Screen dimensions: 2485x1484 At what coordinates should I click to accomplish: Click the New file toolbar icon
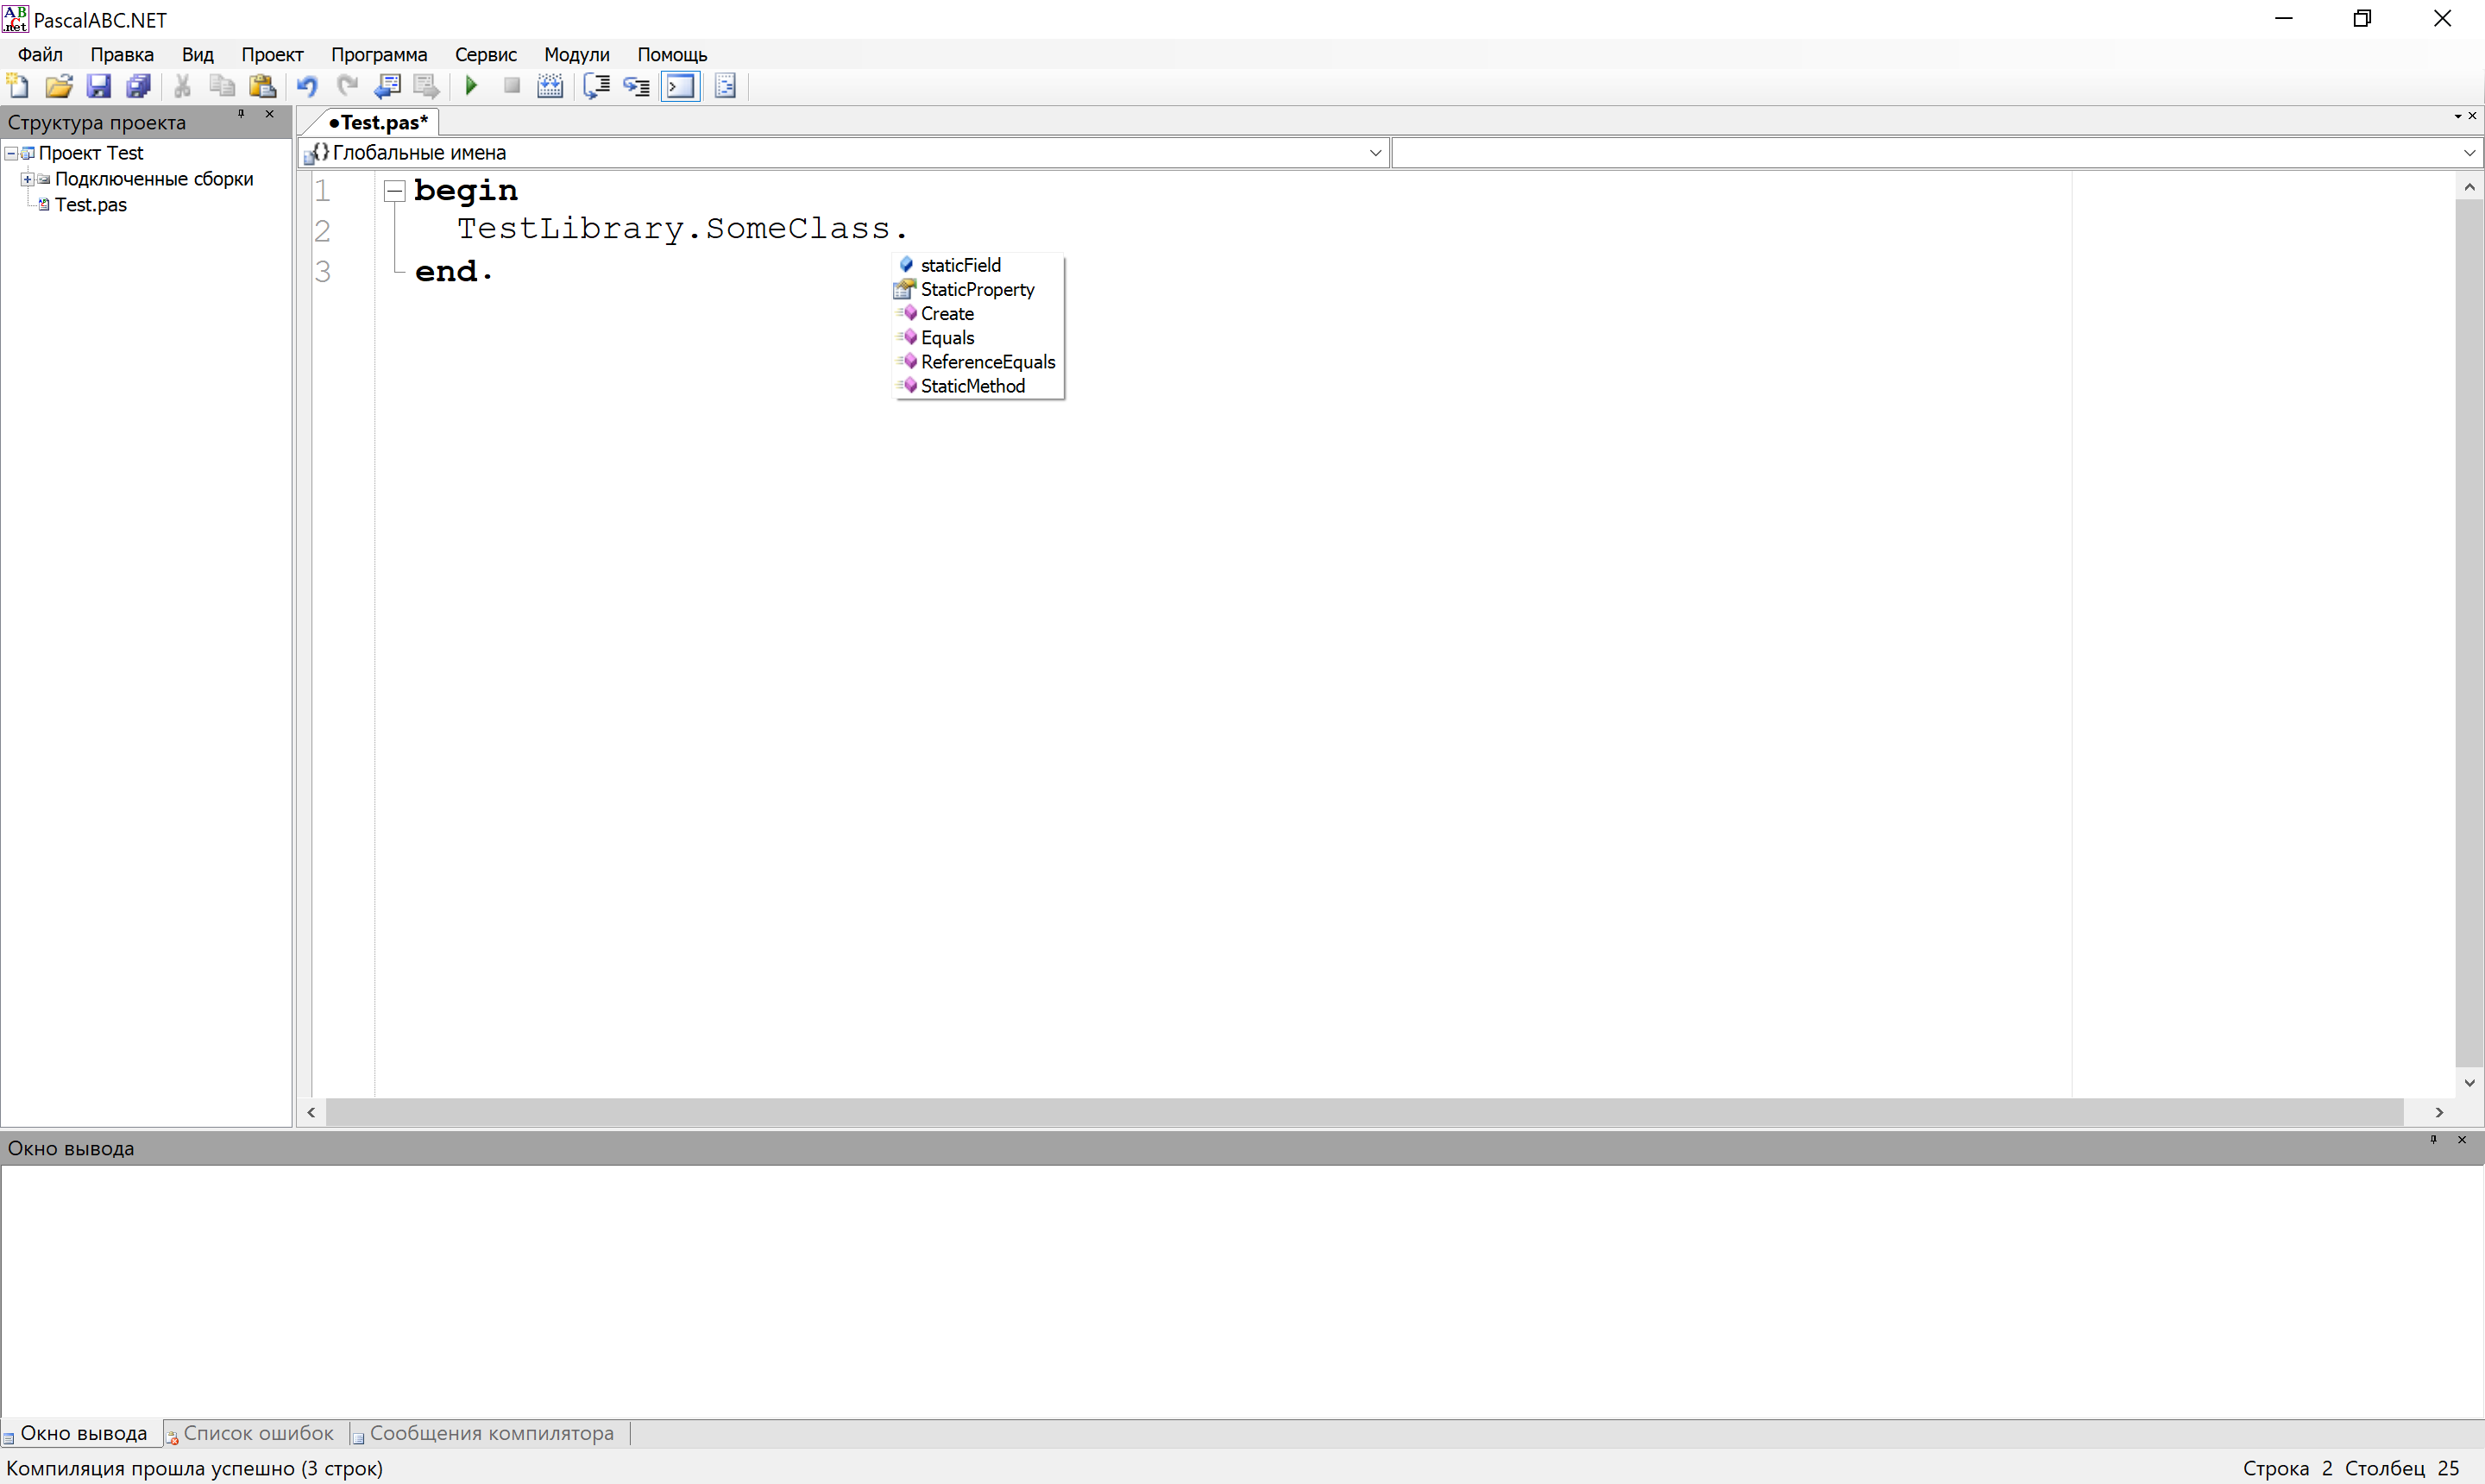click(18, 86)
